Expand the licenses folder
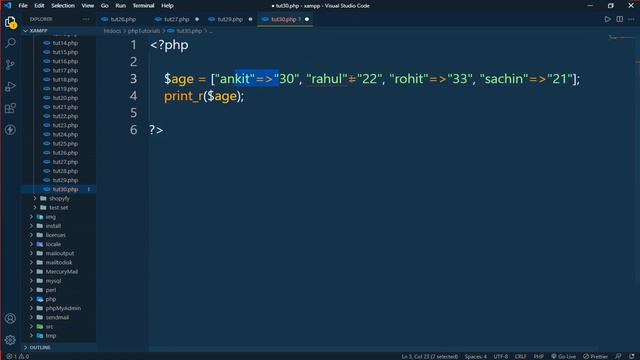This screenshot has width=640, height=360. 56,235
